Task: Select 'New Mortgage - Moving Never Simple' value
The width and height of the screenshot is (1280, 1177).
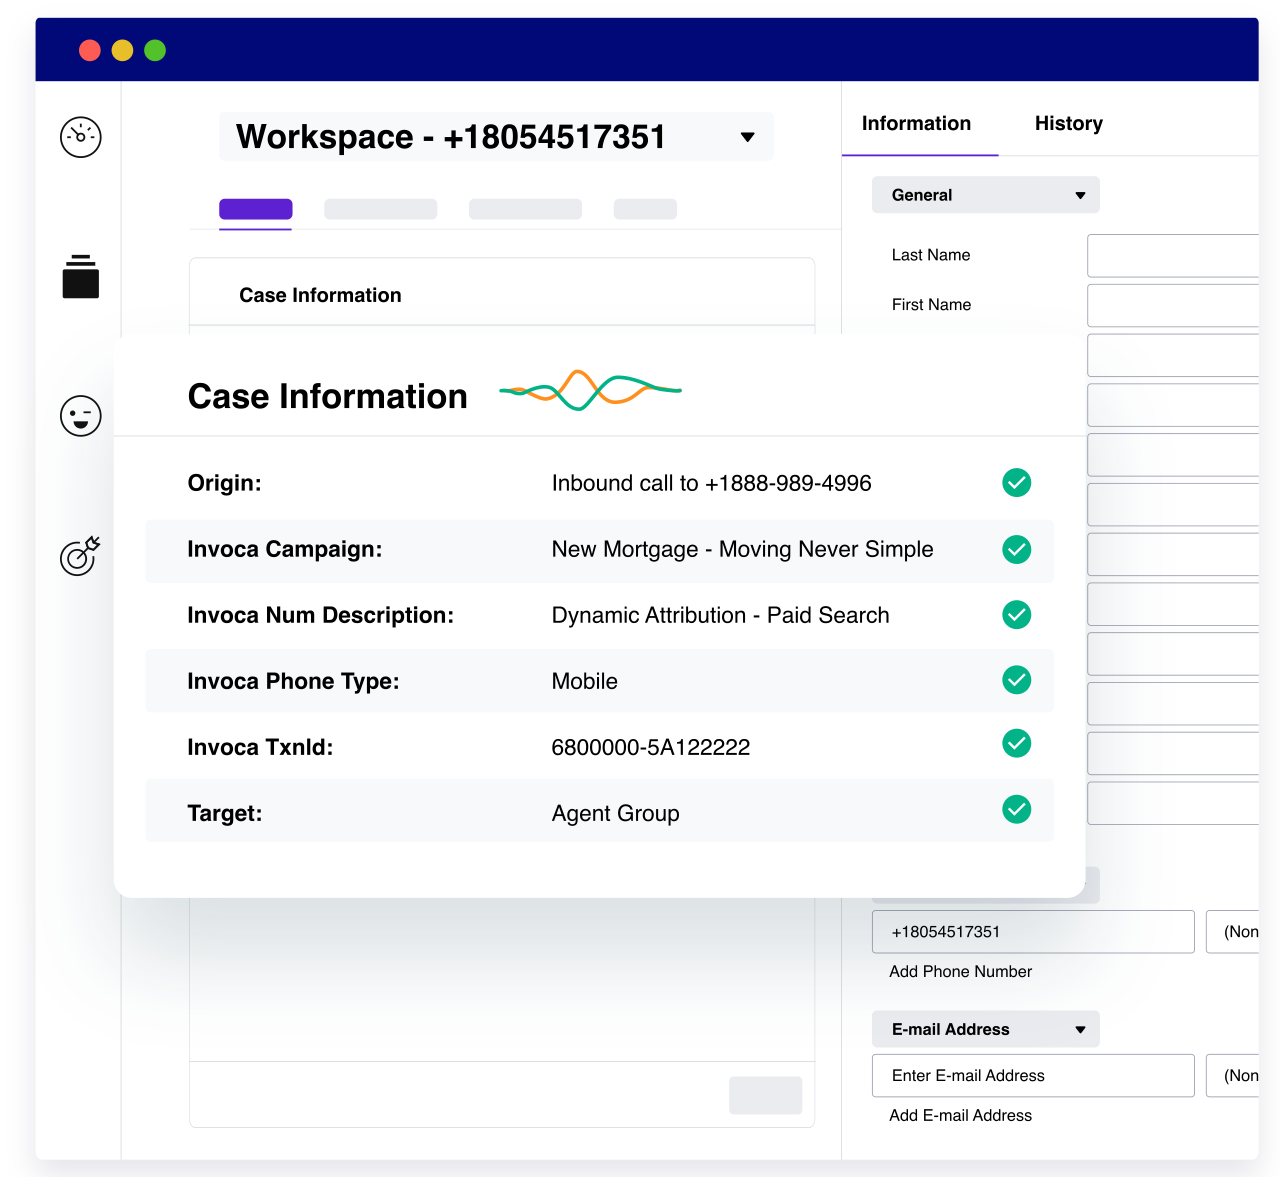Action: (743, 549)
